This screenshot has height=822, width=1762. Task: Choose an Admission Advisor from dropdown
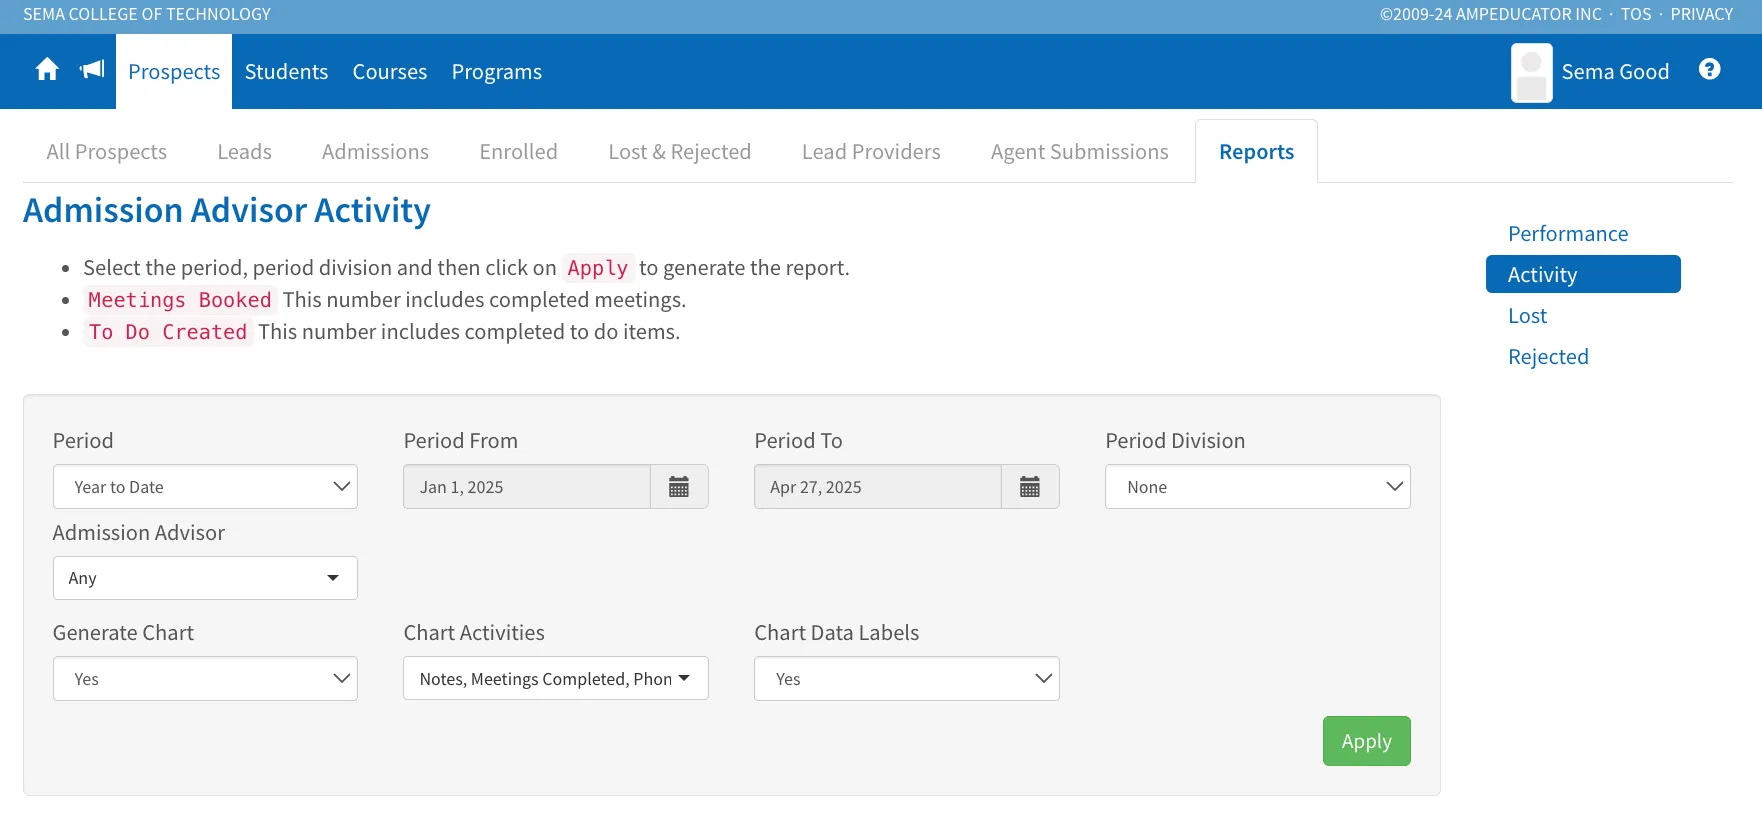(205, 578)
